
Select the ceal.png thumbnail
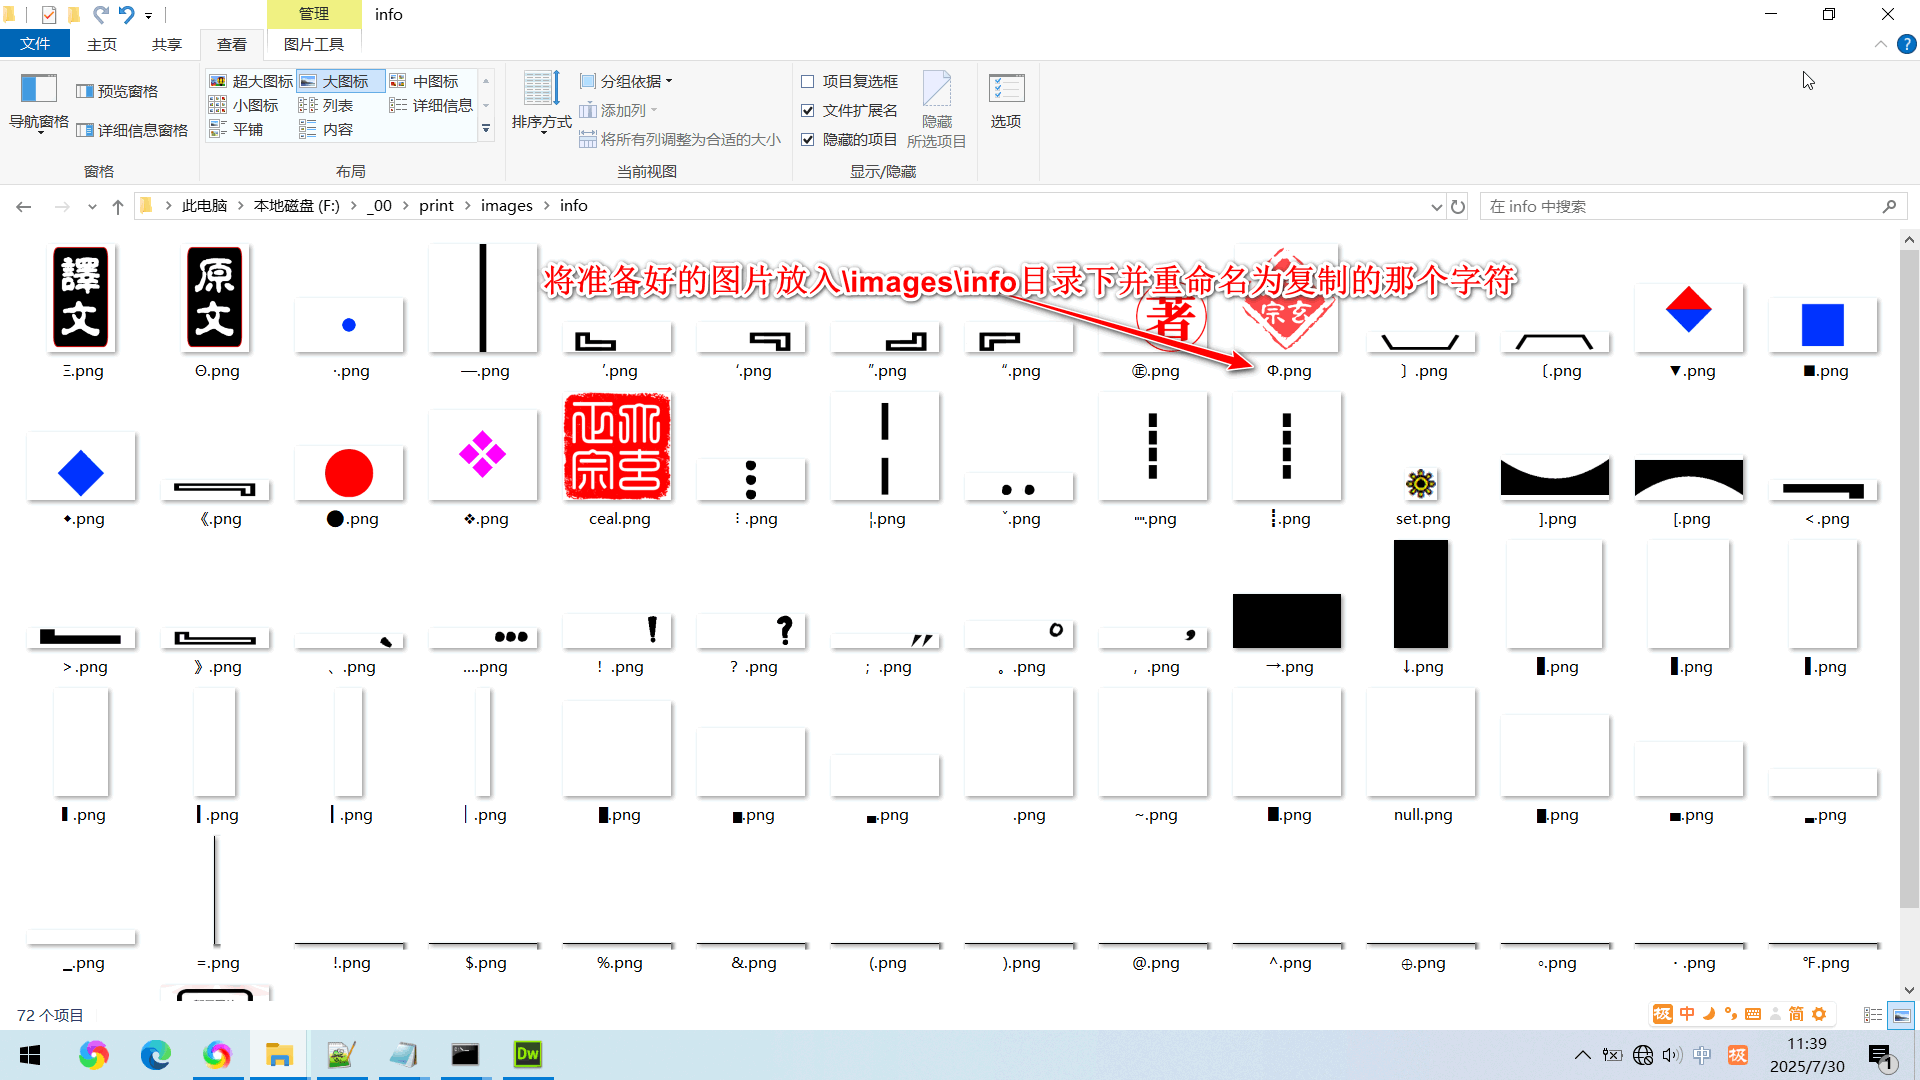point(618,447)
